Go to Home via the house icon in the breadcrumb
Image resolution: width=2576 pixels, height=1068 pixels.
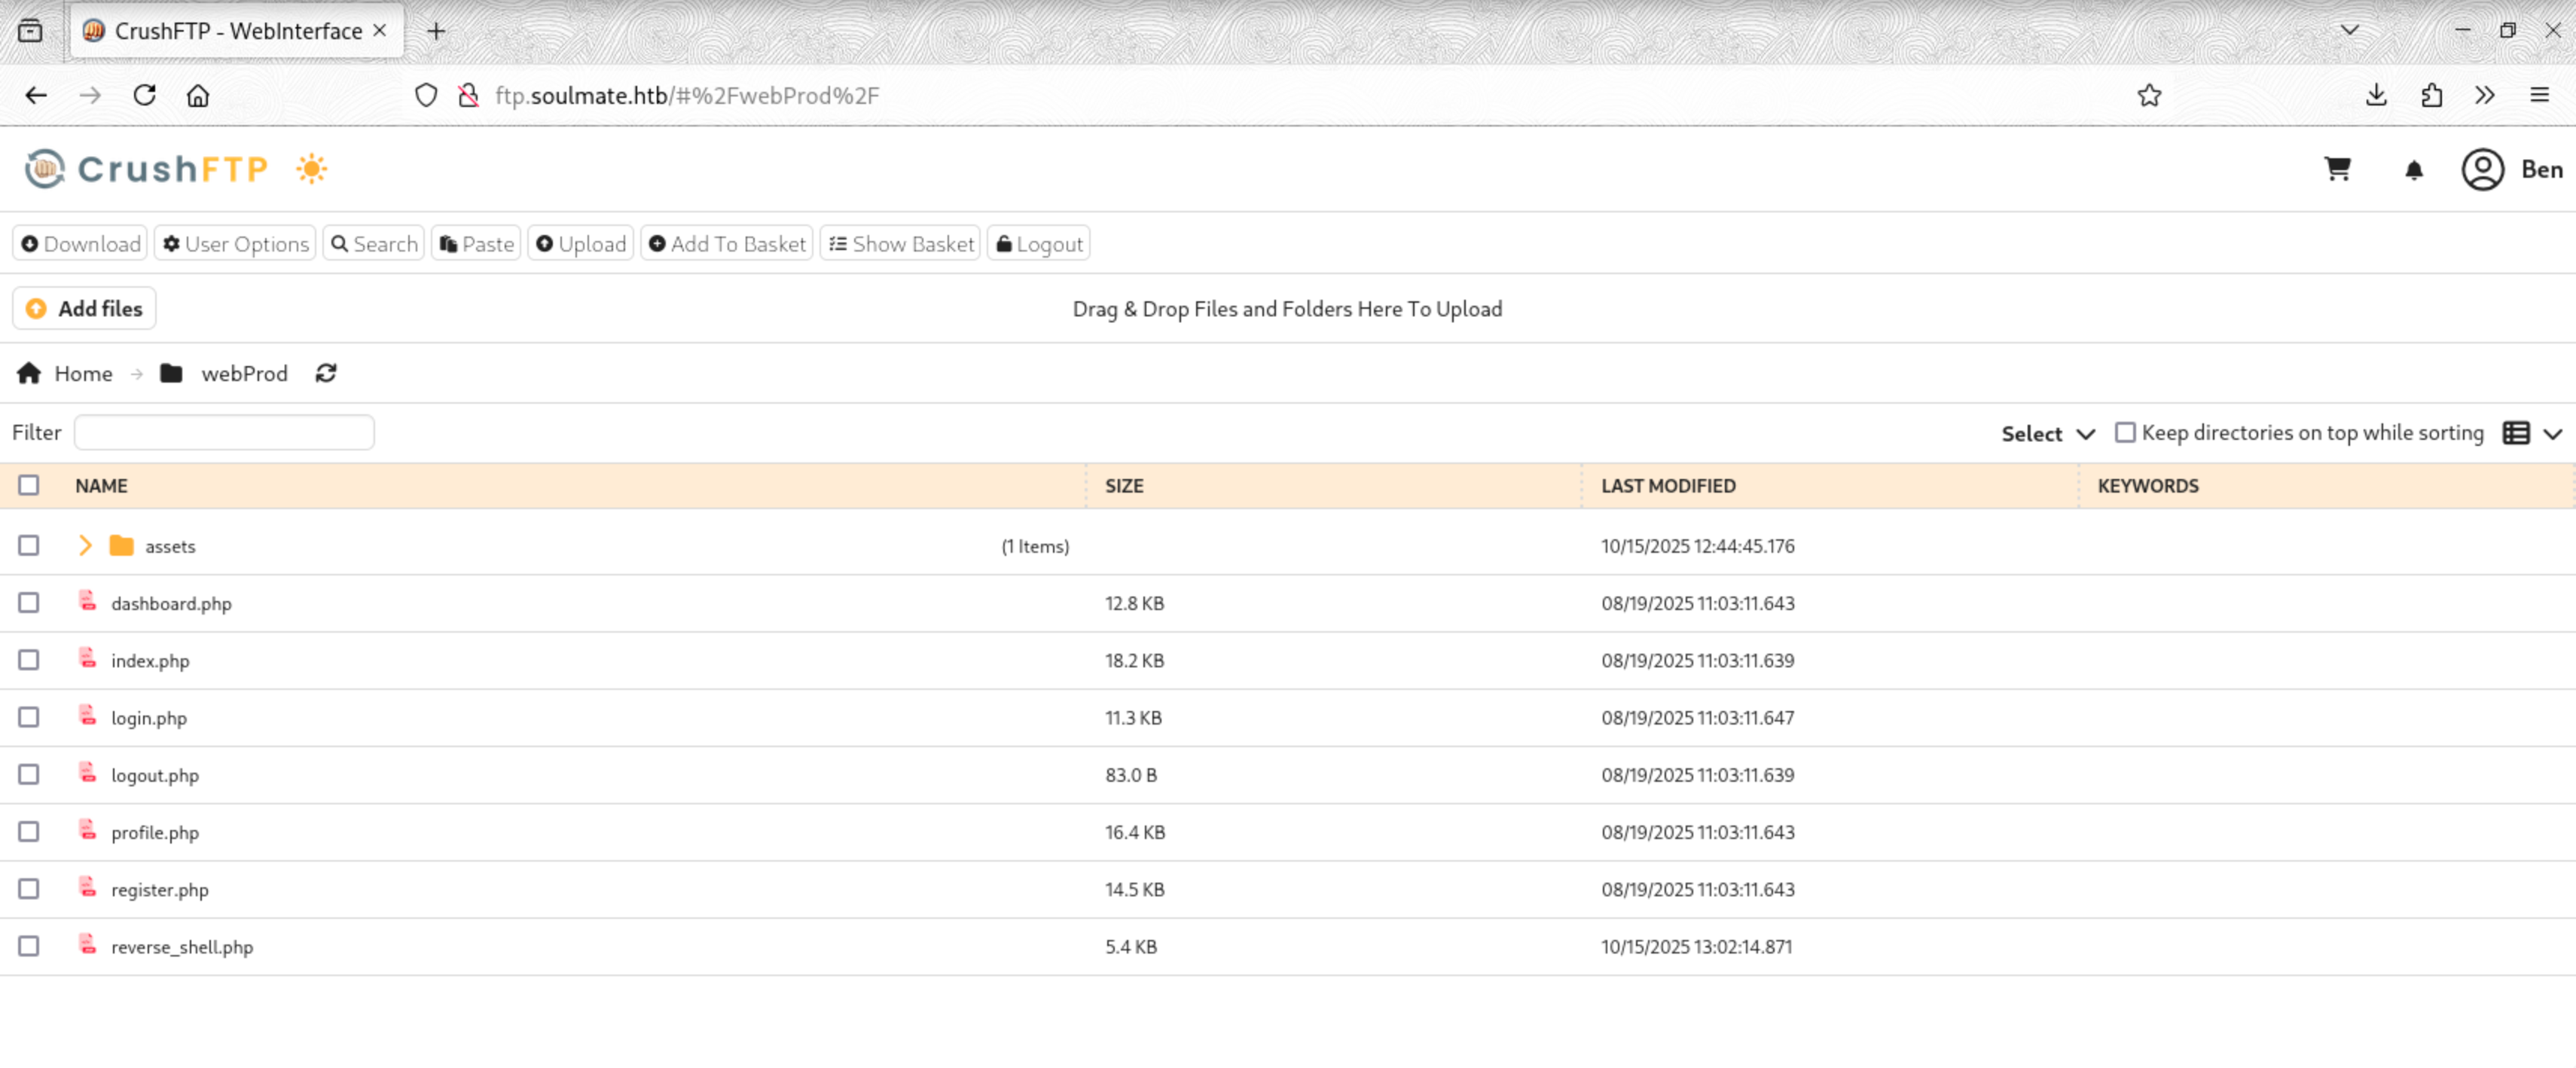click(29, 373)
